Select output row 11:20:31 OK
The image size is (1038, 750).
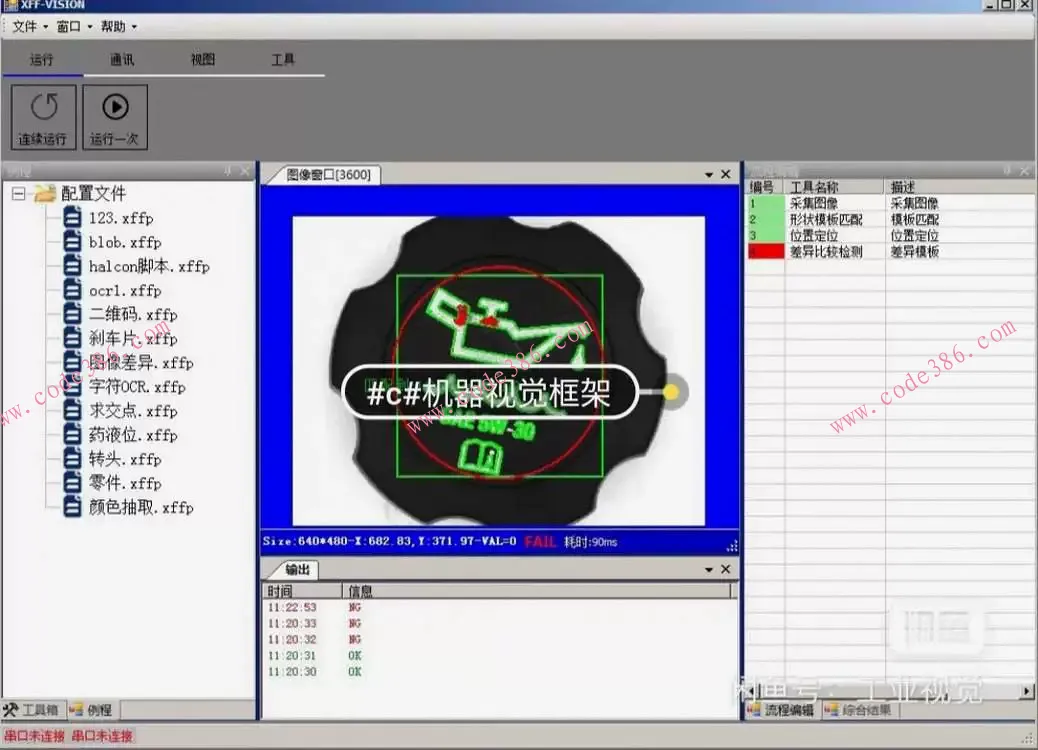[x=500, y=655]
